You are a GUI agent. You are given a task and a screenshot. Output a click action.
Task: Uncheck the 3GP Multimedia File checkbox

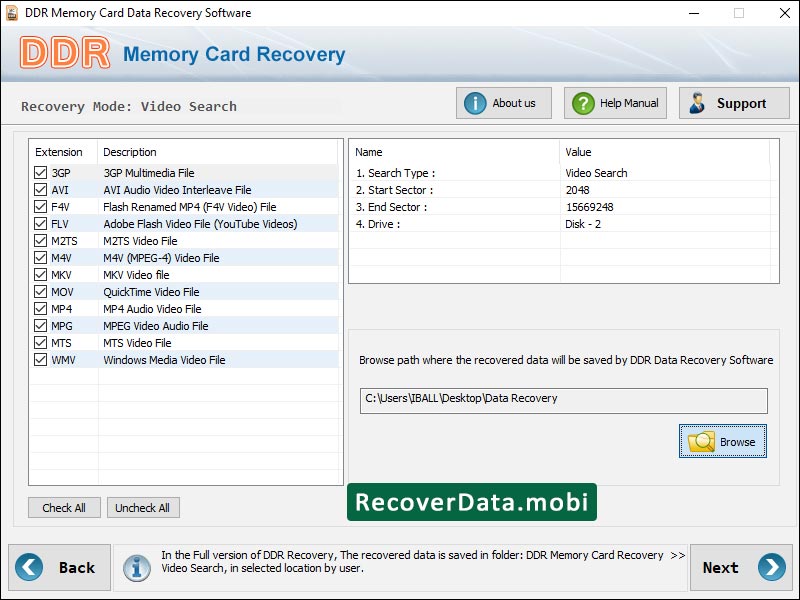39,172
